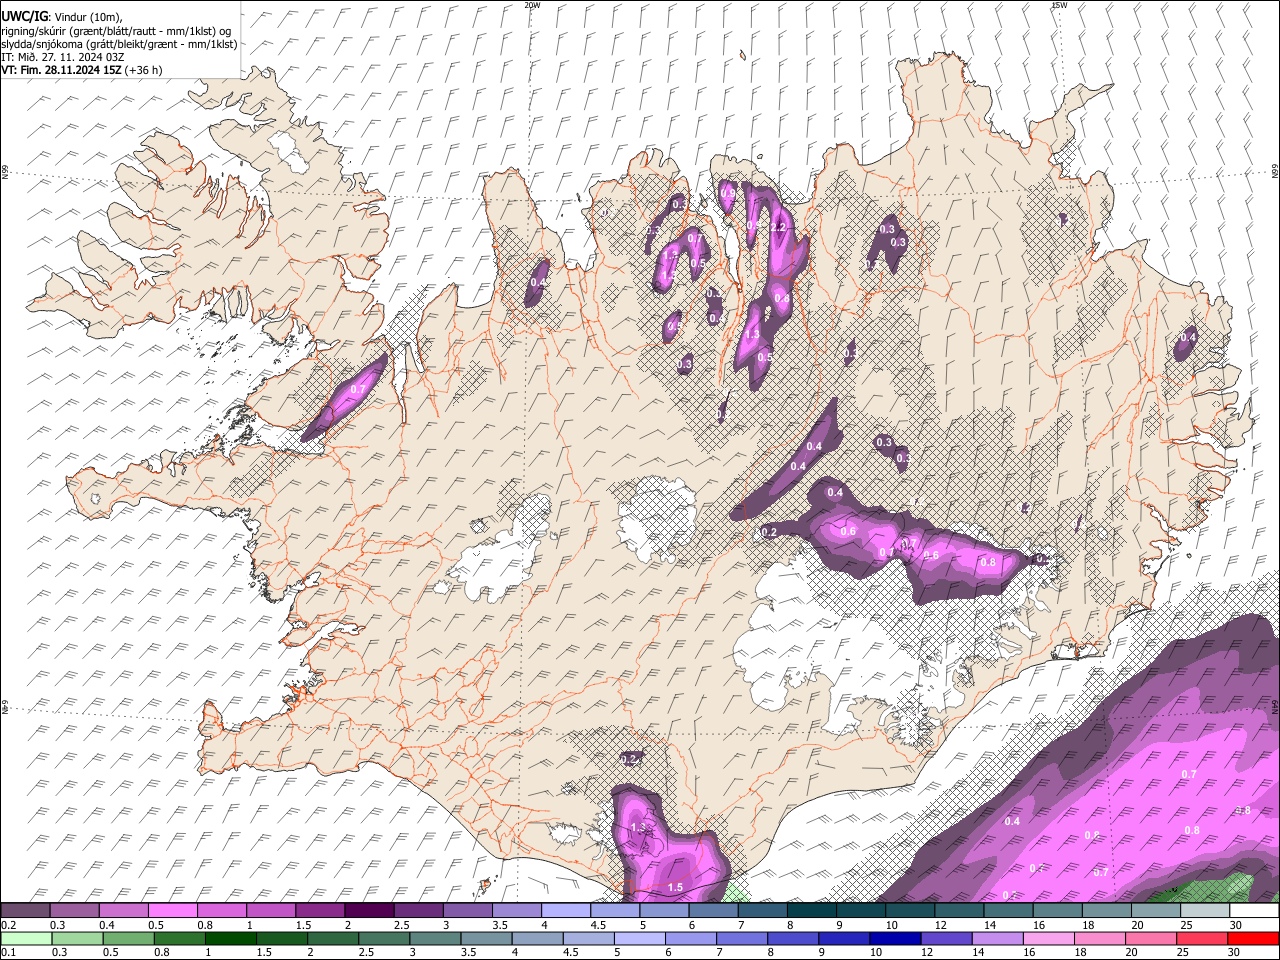Click the magenta 1.5 swatch in snow legend
Screen dimensions: 1280x960
(320, 911)
